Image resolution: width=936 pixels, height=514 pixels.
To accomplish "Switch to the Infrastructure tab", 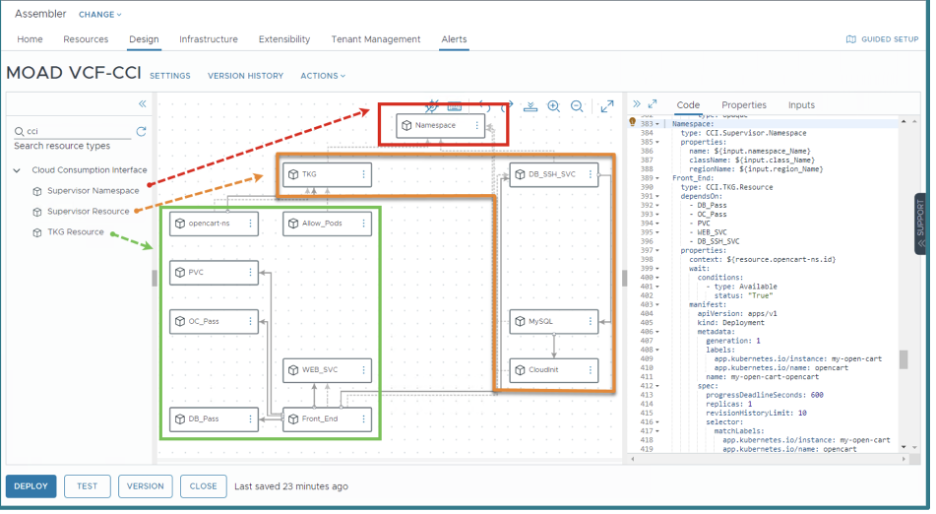I will coord(208,40).
